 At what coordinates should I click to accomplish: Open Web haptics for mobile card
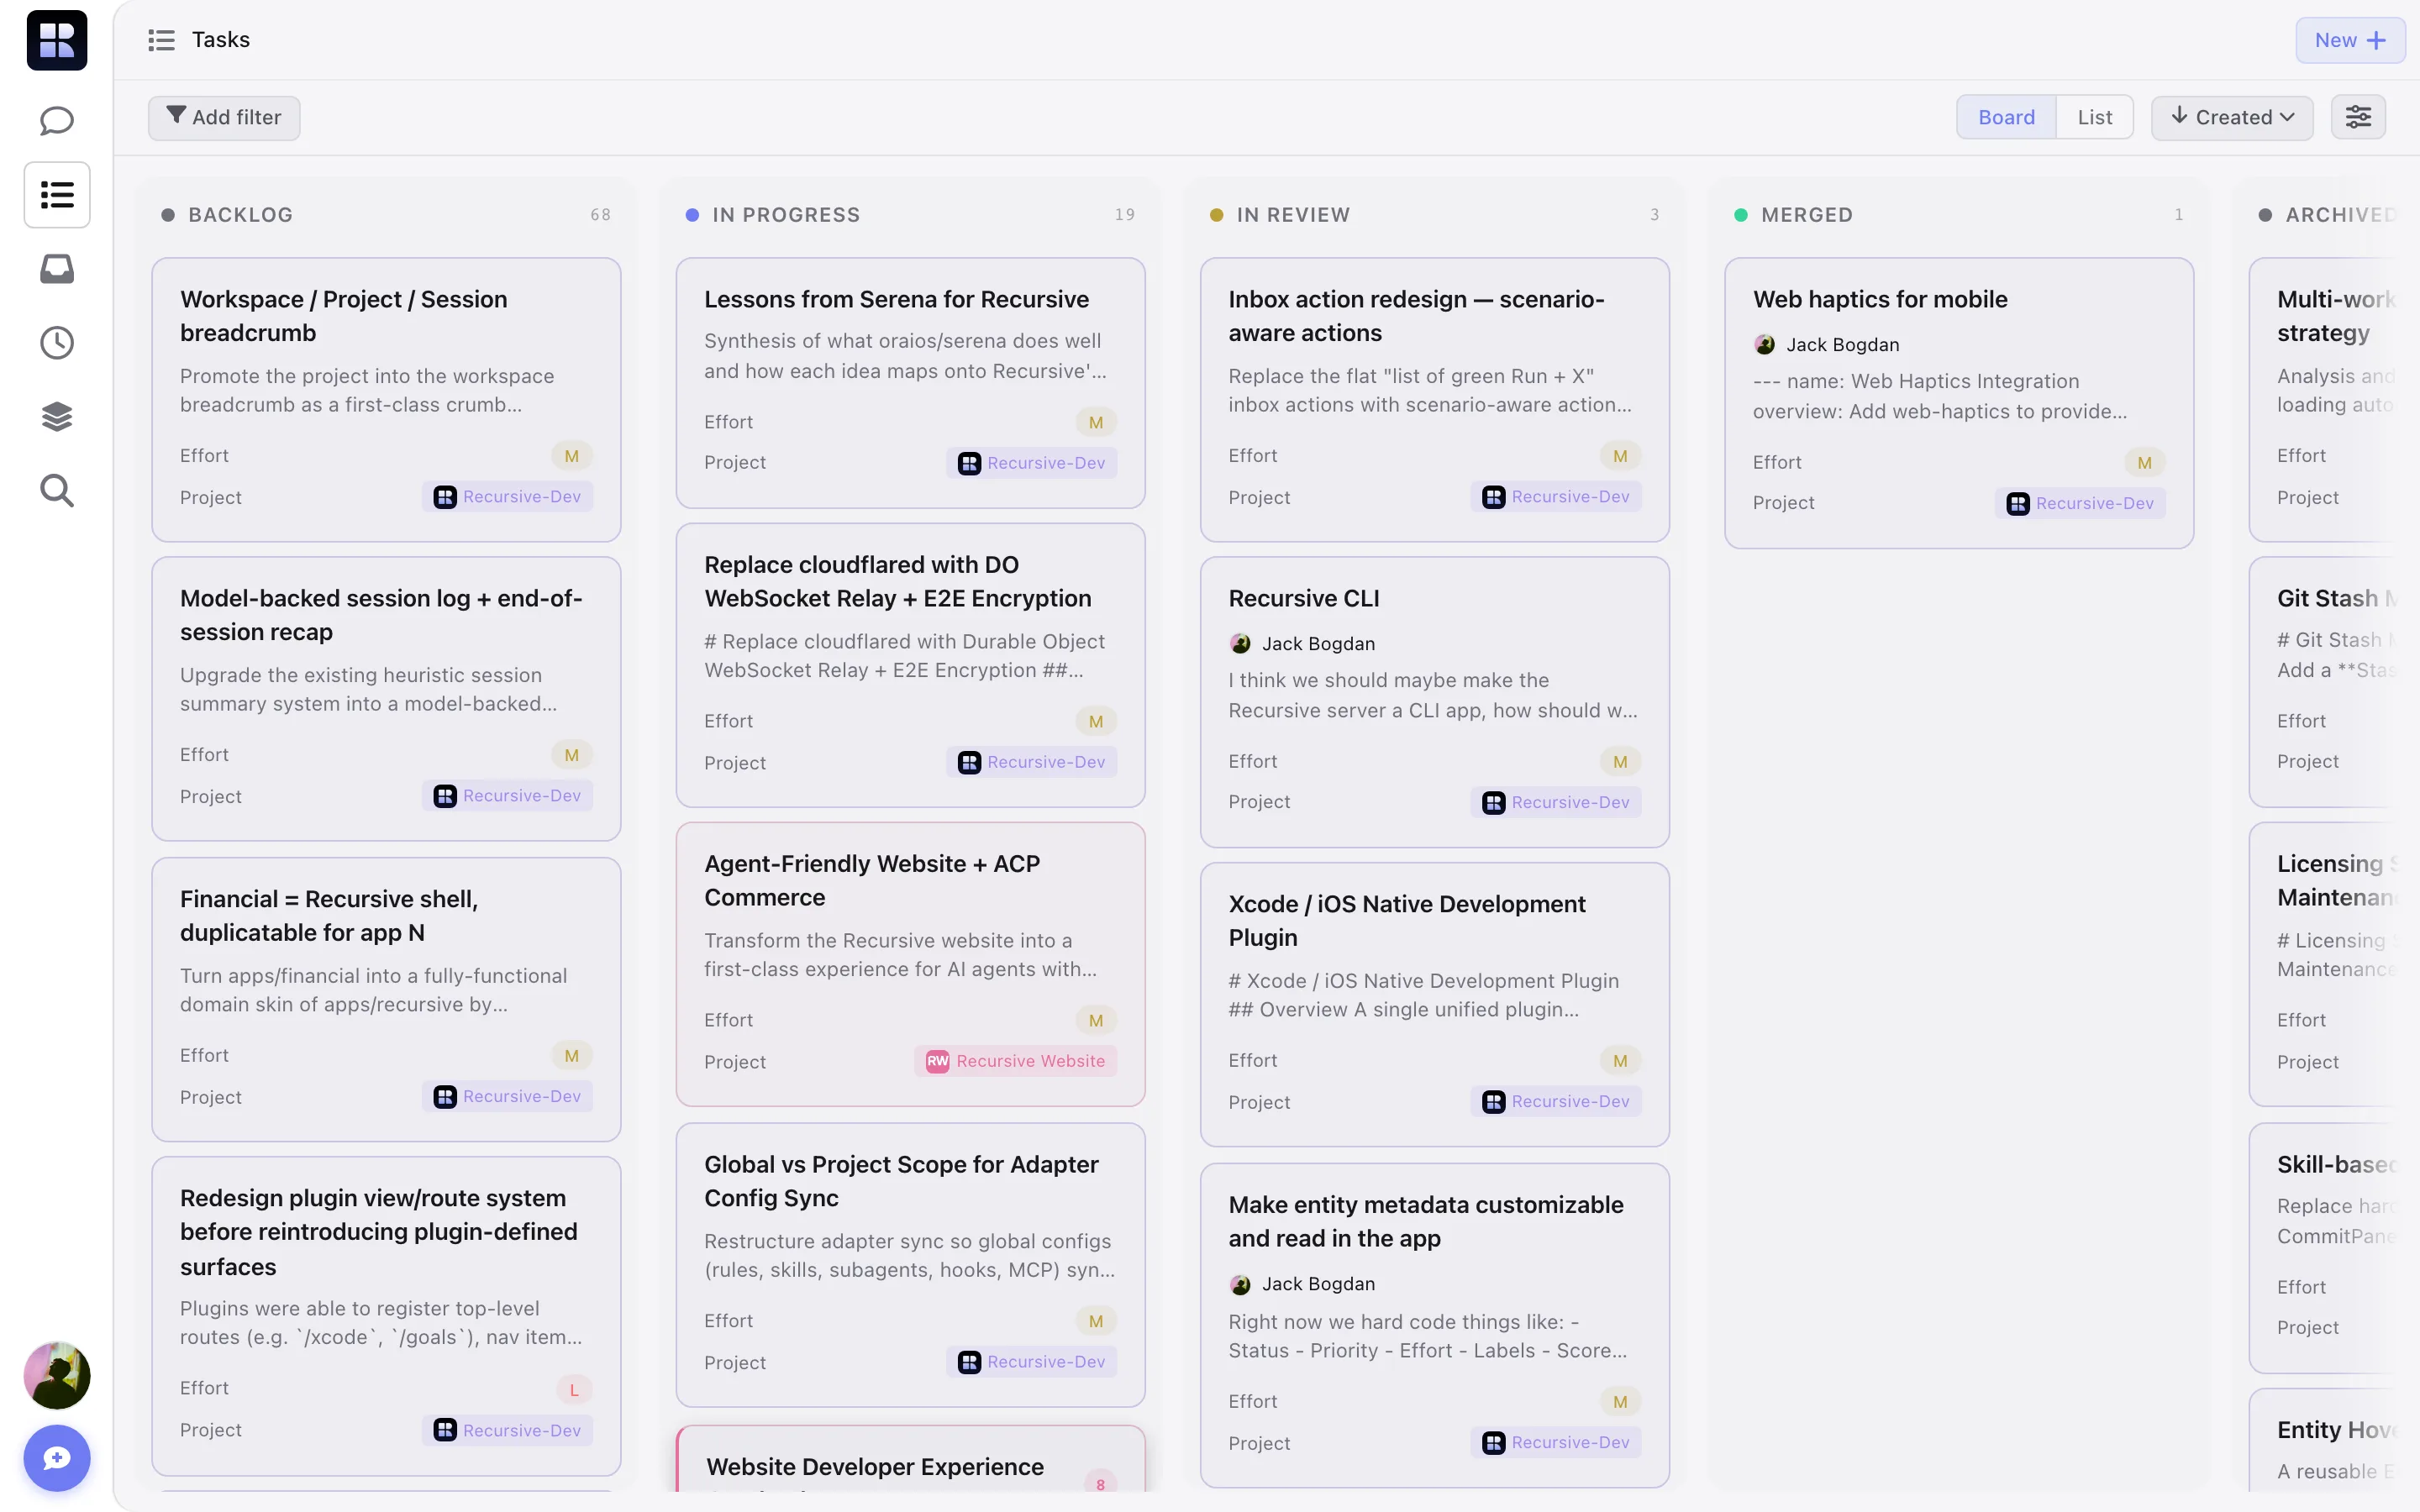coord(1958,403)
